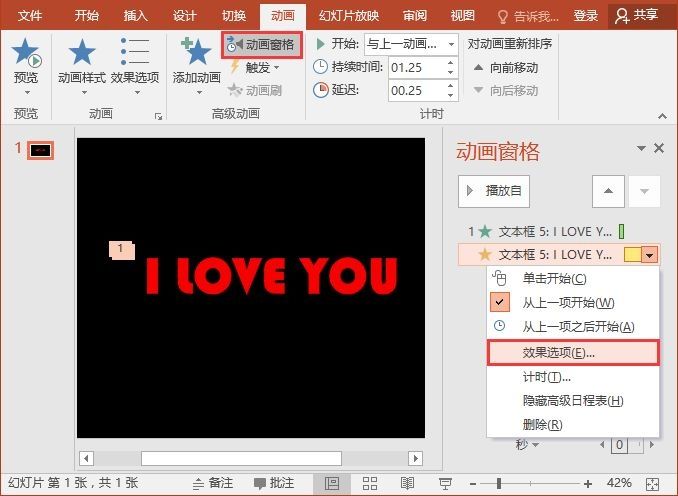Click the Sign in (登录) link
Screen dimensions: 678x496
(x=585, y=16)
